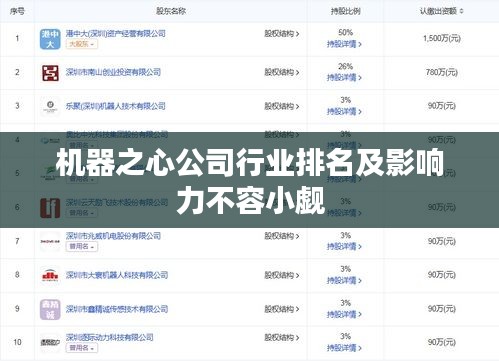Open 股权结构 for 港中大(深圳)资产经营有限公司
The width and height of the screenshot is (499, 361).
[282, 34]
